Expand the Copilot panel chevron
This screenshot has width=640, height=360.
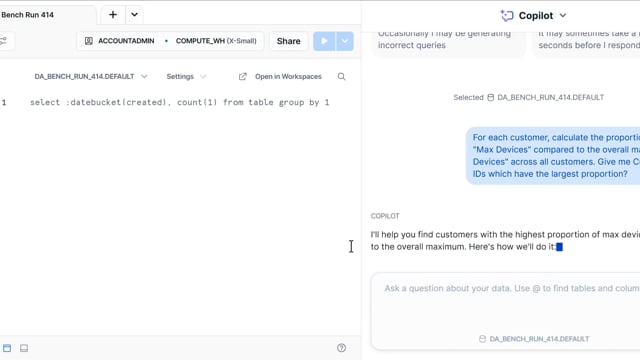click(563, 16)
